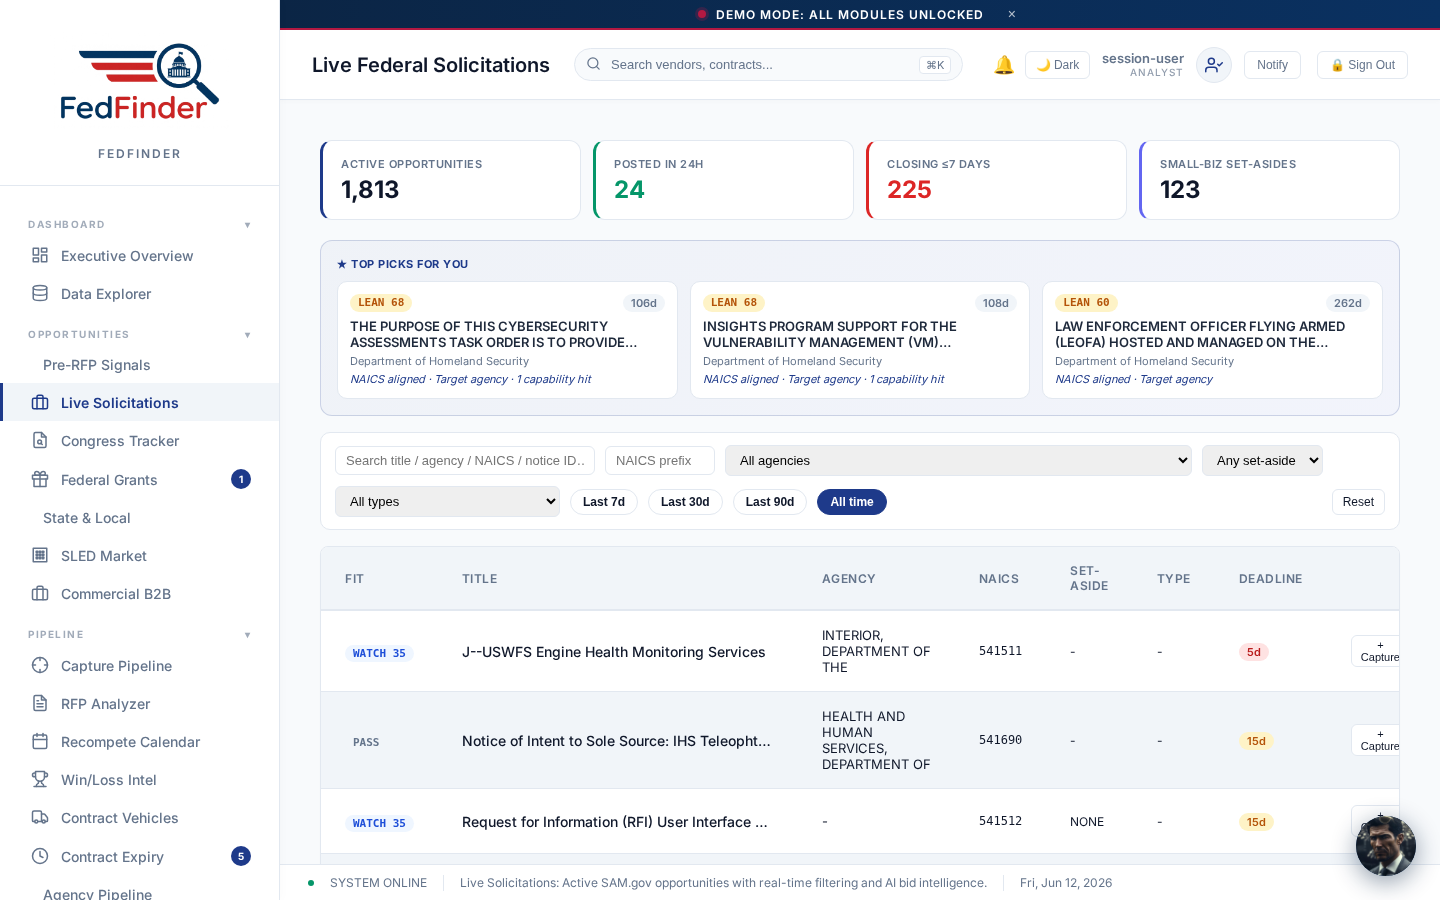Click the Congress Tracker document icon

[40, 440]
